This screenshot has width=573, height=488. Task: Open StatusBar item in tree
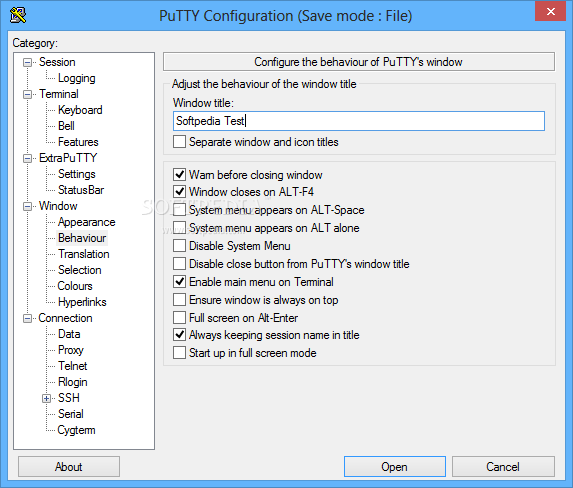[81, 190]
